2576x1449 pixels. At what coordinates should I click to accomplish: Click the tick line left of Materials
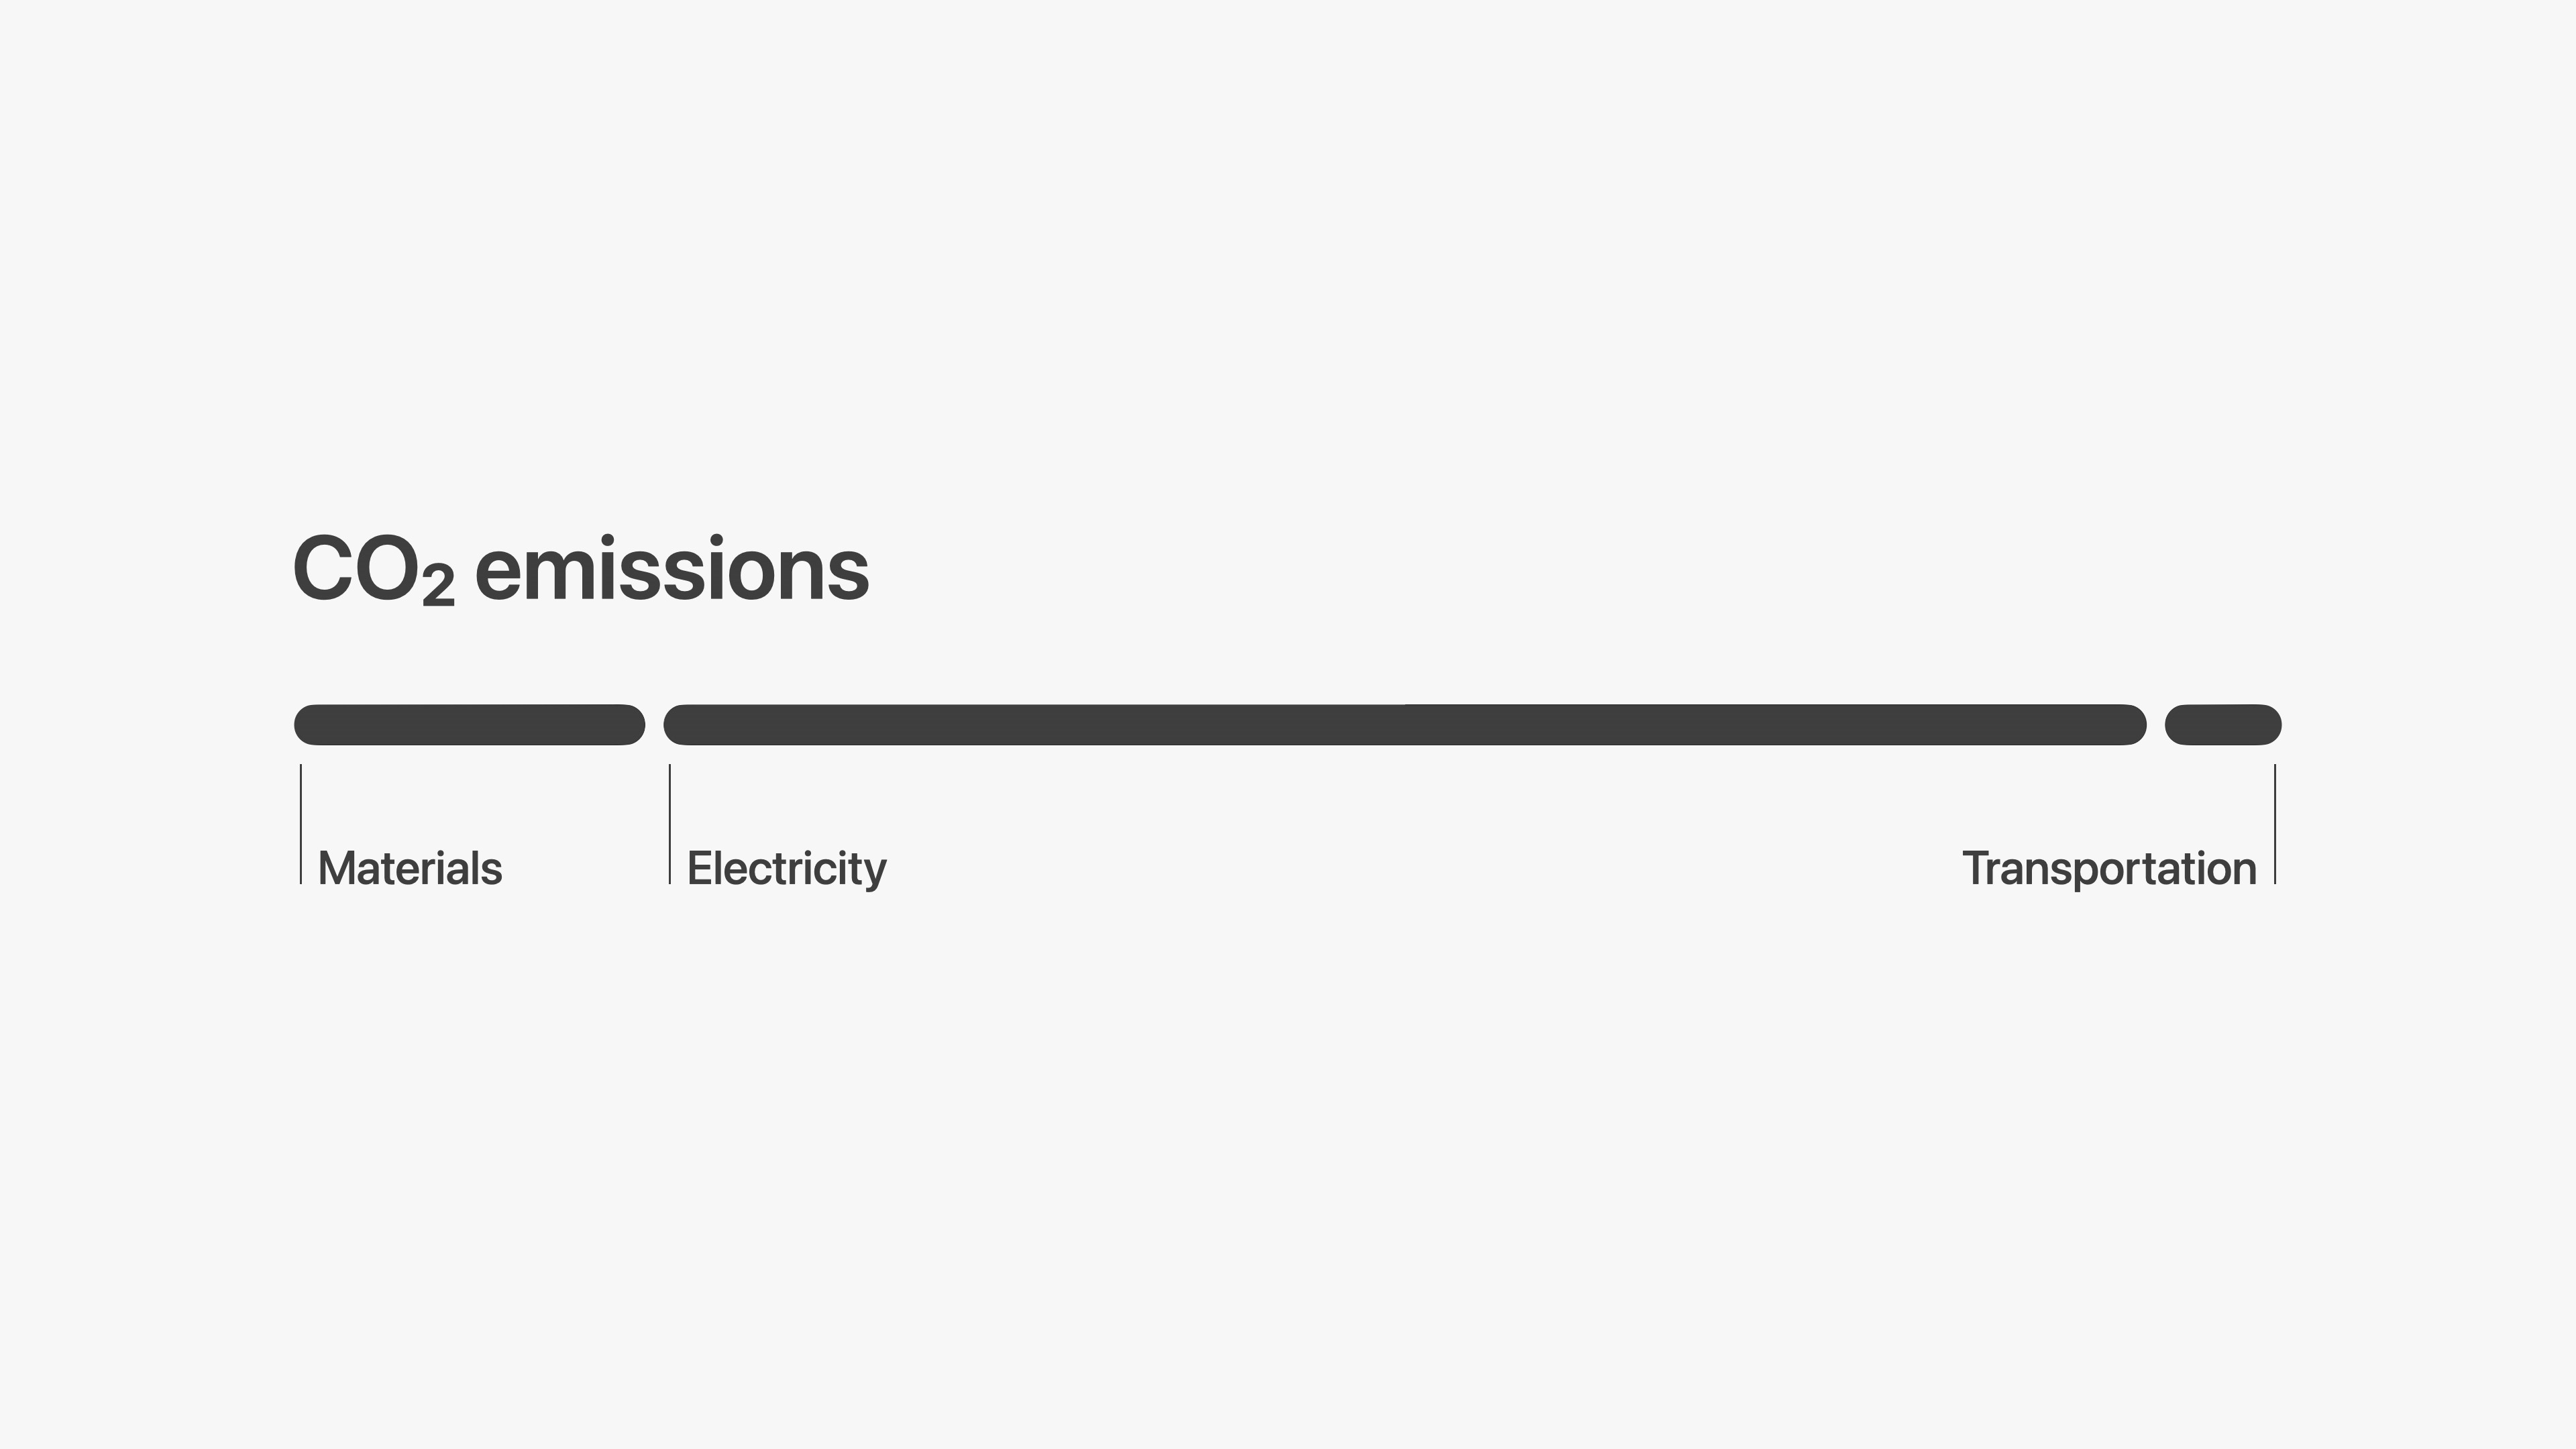[301, 824]
